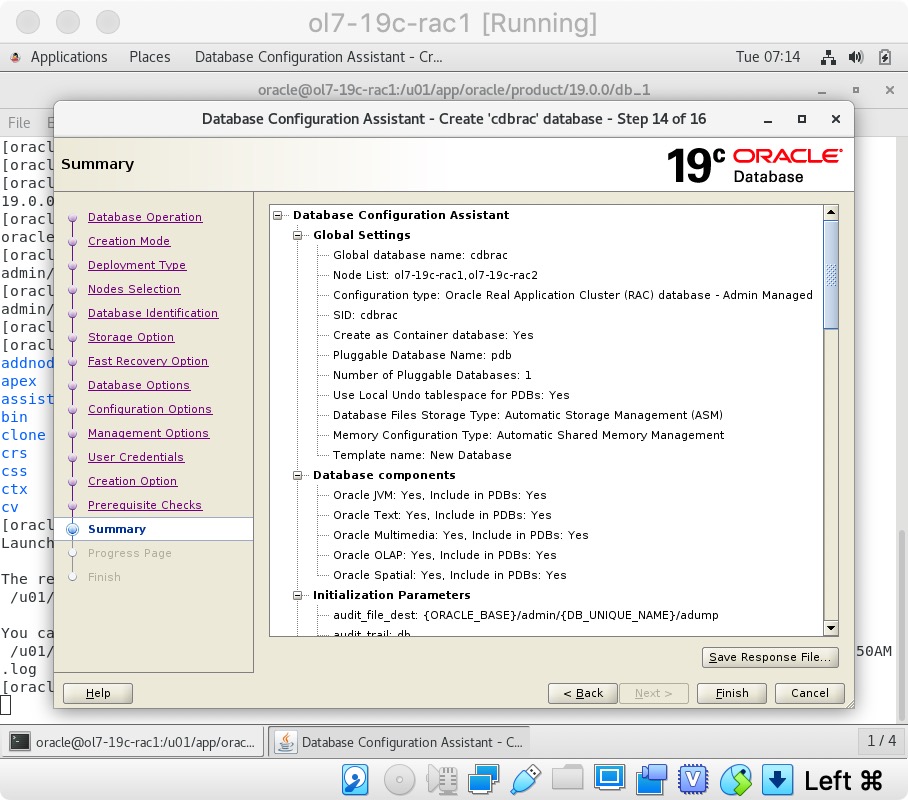Go to Creation Mode step
This screenshot has height=800, width=908.
129,241
